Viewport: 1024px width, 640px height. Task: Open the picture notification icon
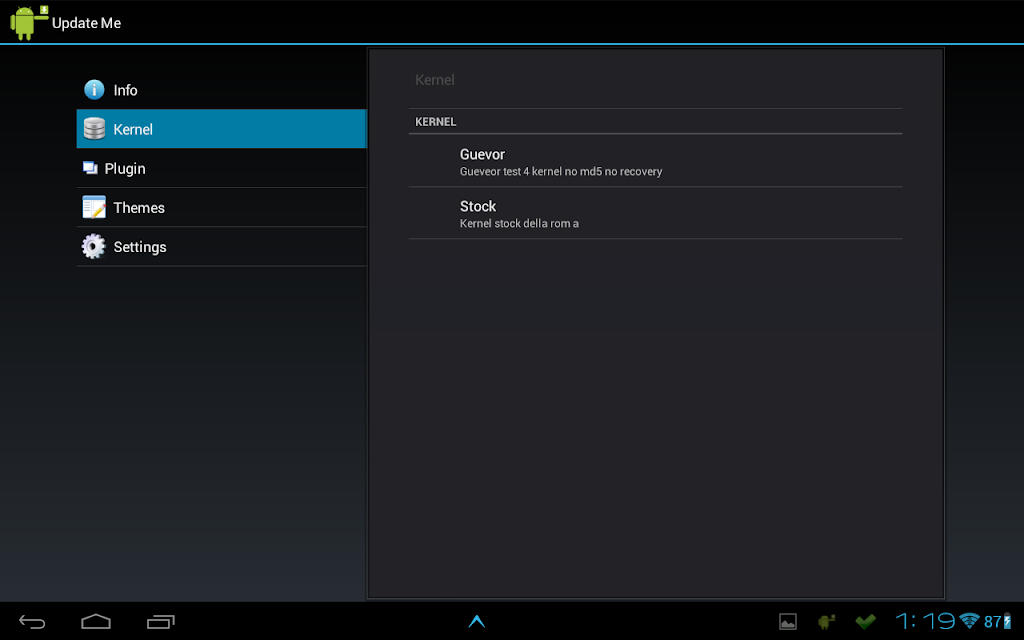tap(788, 622)
